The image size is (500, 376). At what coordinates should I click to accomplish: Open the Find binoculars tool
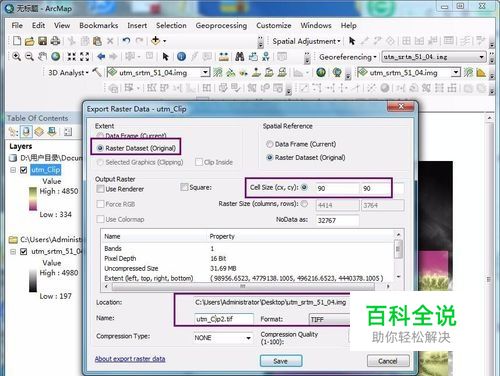240,56
